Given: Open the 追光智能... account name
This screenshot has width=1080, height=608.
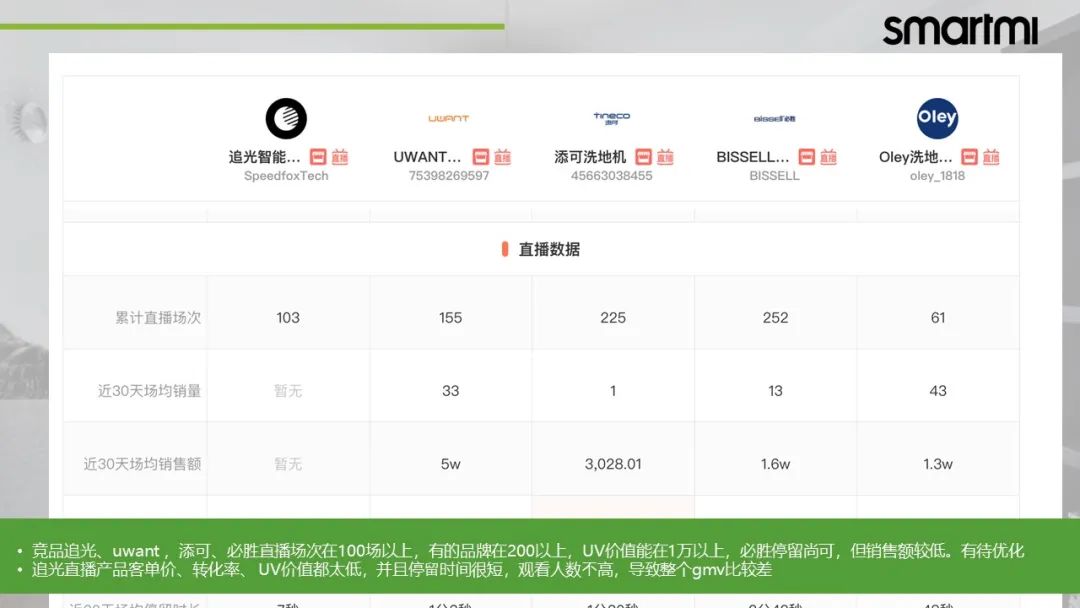Looking at the screenshot, I should tap(264, 157).
